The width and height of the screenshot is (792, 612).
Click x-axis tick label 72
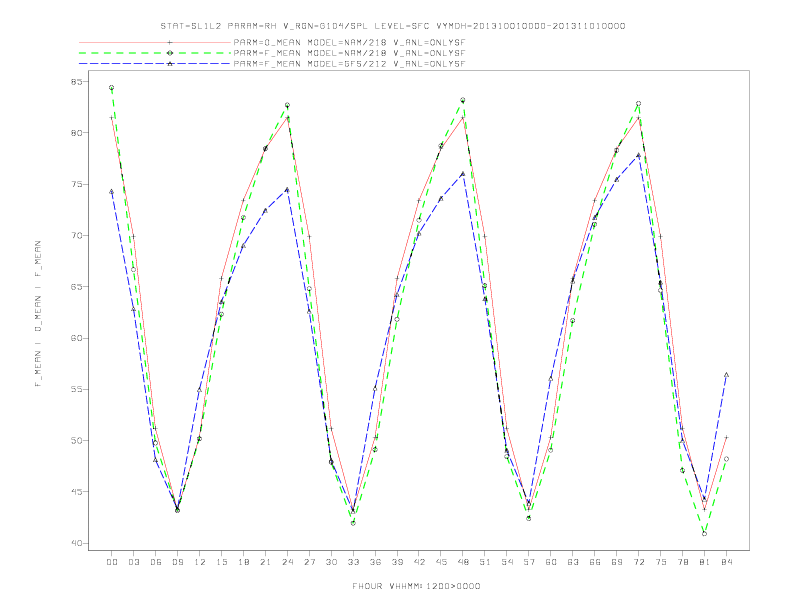tap(639, 562)
